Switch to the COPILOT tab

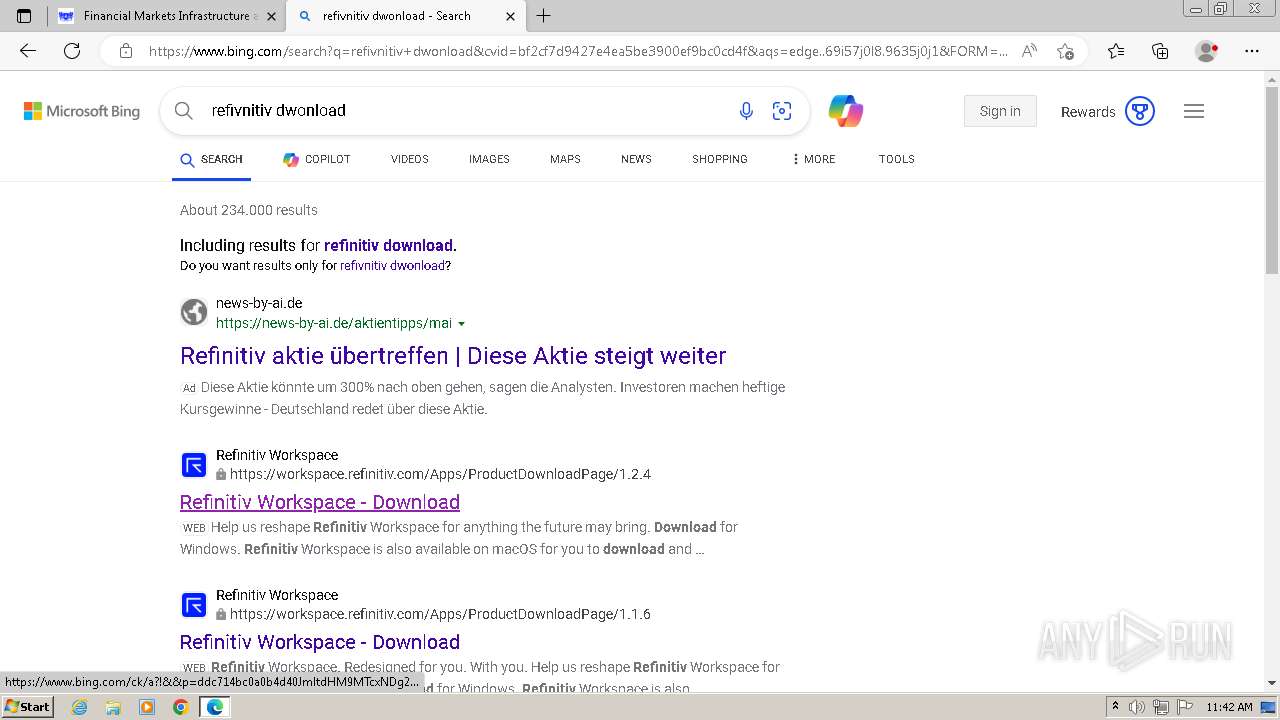[317, 159]
